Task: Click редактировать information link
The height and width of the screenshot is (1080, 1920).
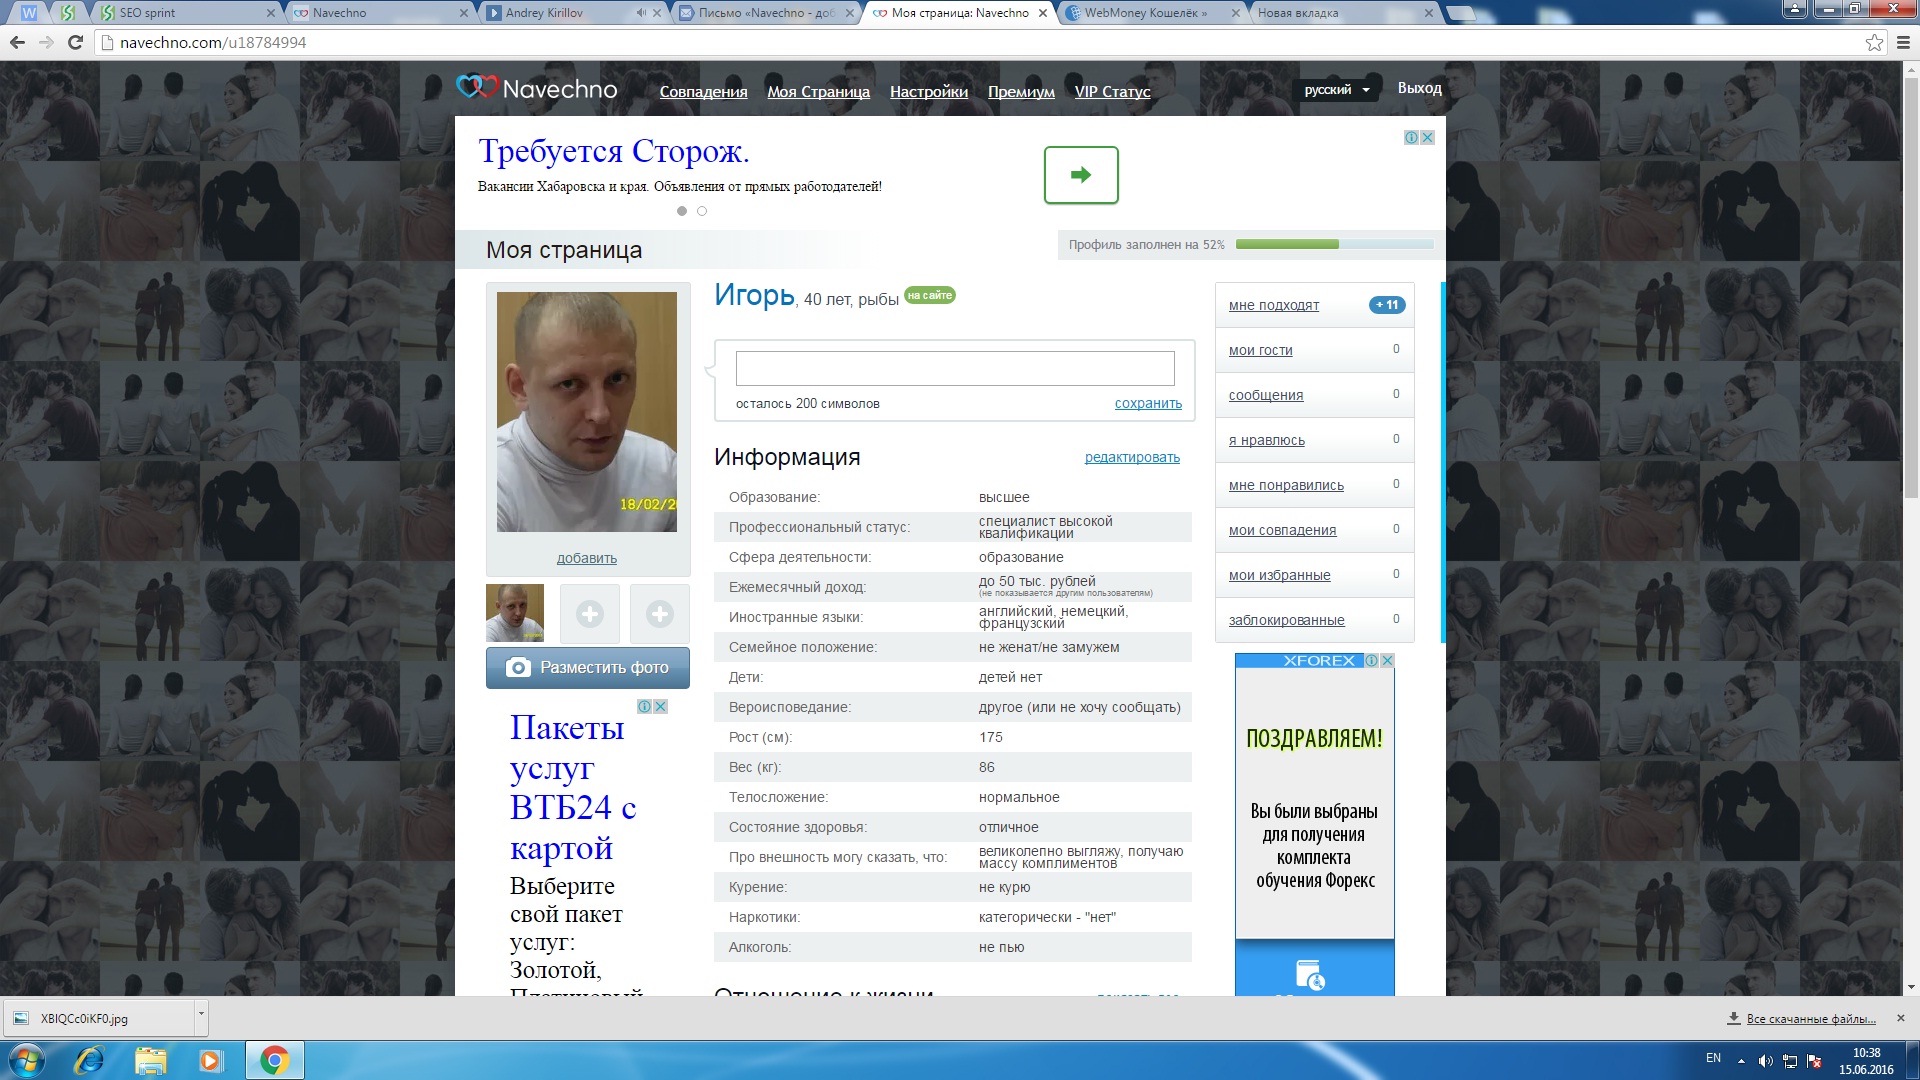Action: coord(1132,457)
